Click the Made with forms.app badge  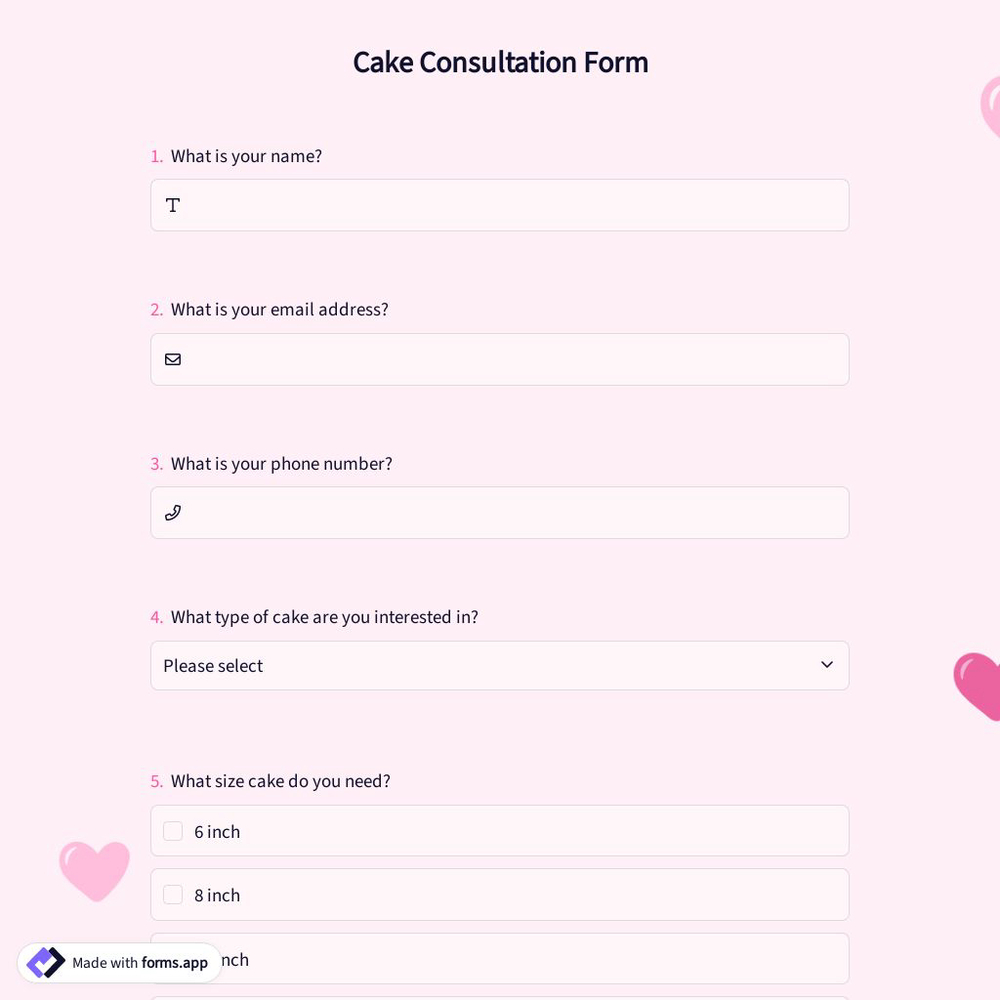point(119,962)
